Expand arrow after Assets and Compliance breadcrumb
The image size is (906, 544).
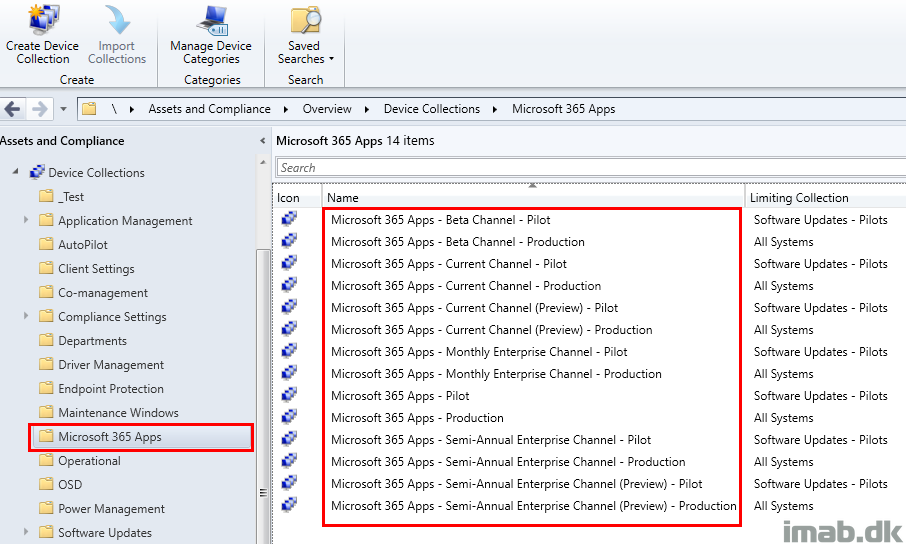tap(286, 109)
